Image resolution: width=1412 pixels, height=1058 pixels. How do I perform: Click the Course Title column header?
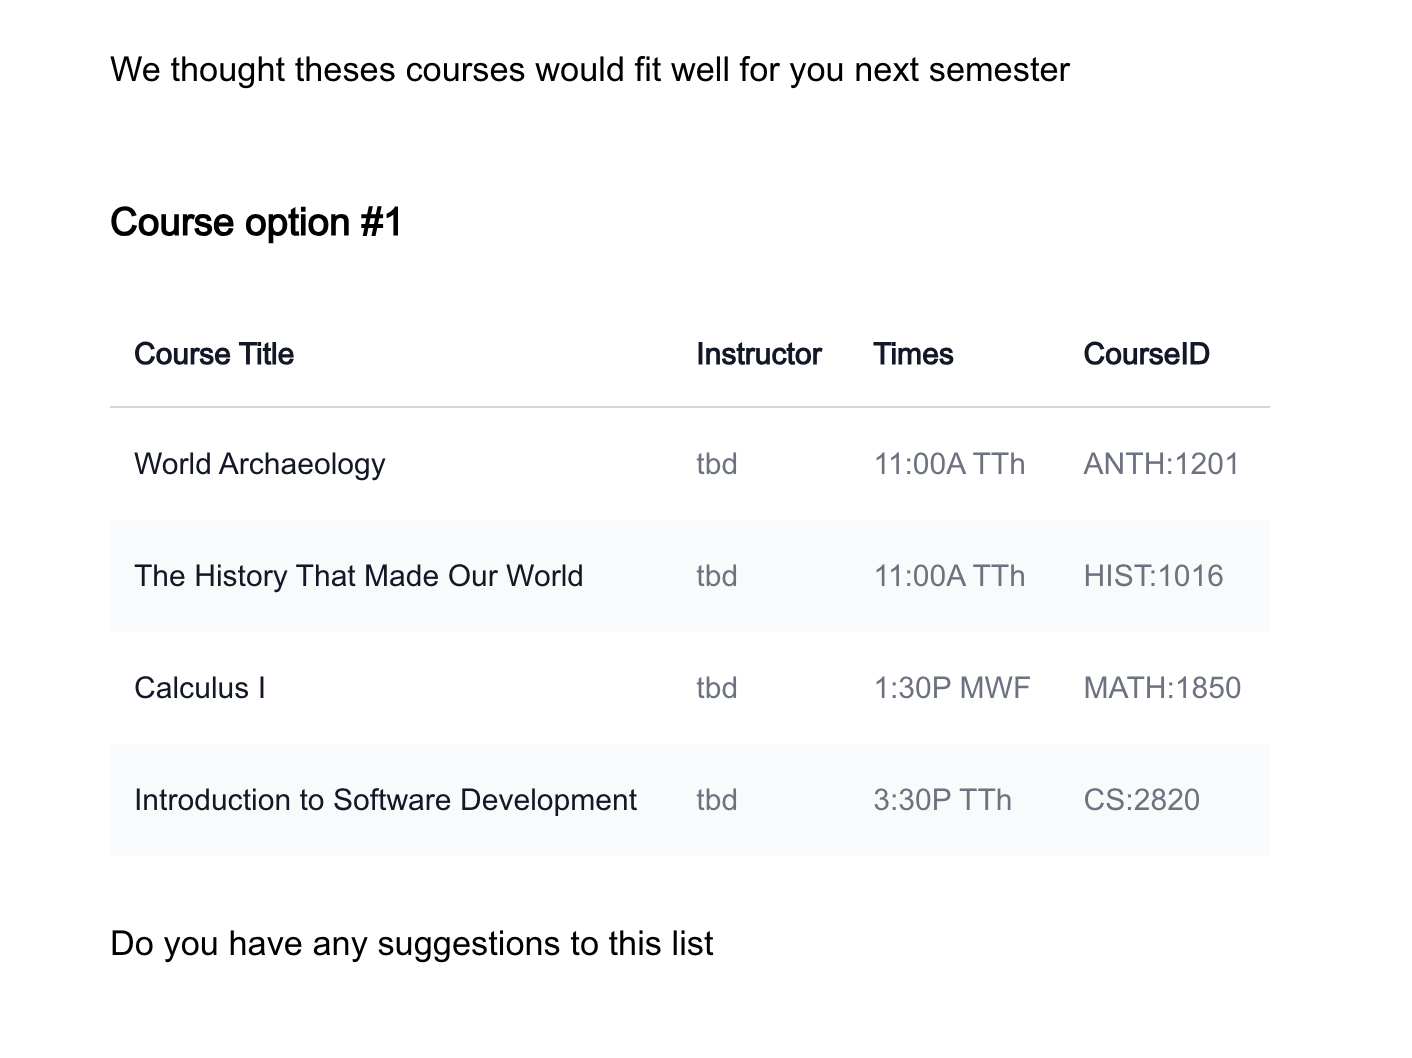click(x=214, y=354)
